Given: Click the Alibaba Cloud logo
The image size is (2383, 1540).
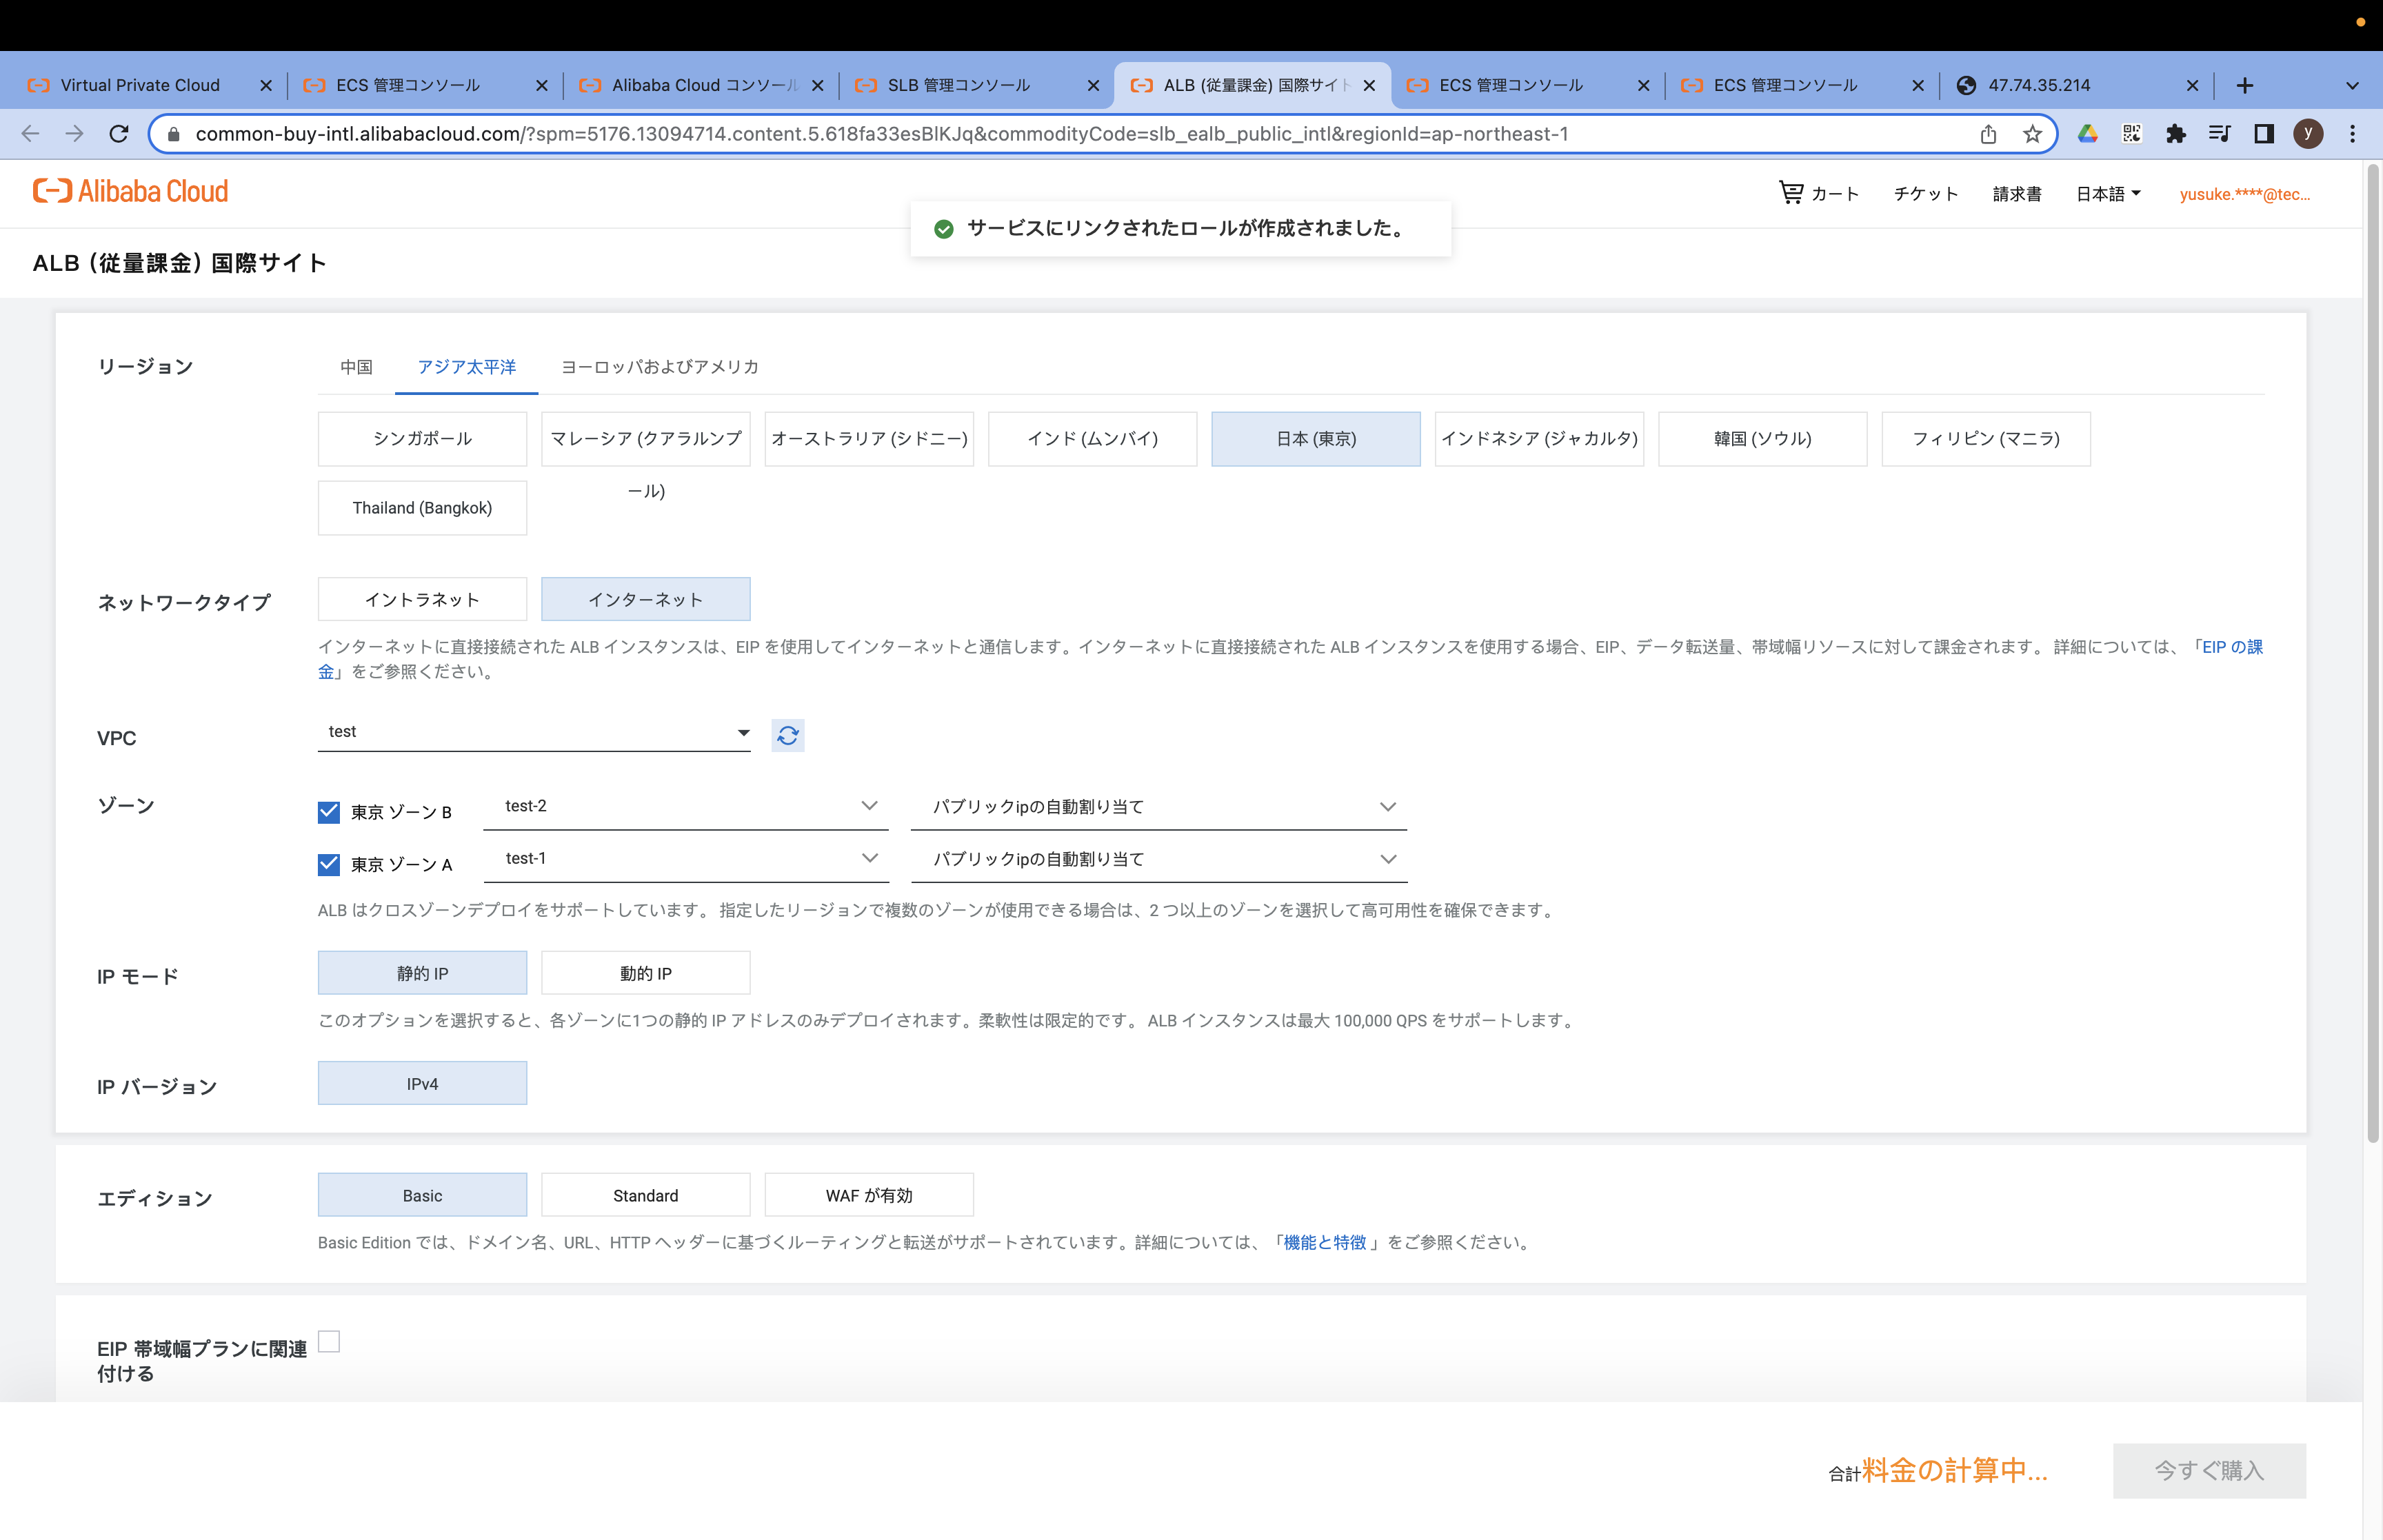Looking at the screenshot, I should coord(130,191).
